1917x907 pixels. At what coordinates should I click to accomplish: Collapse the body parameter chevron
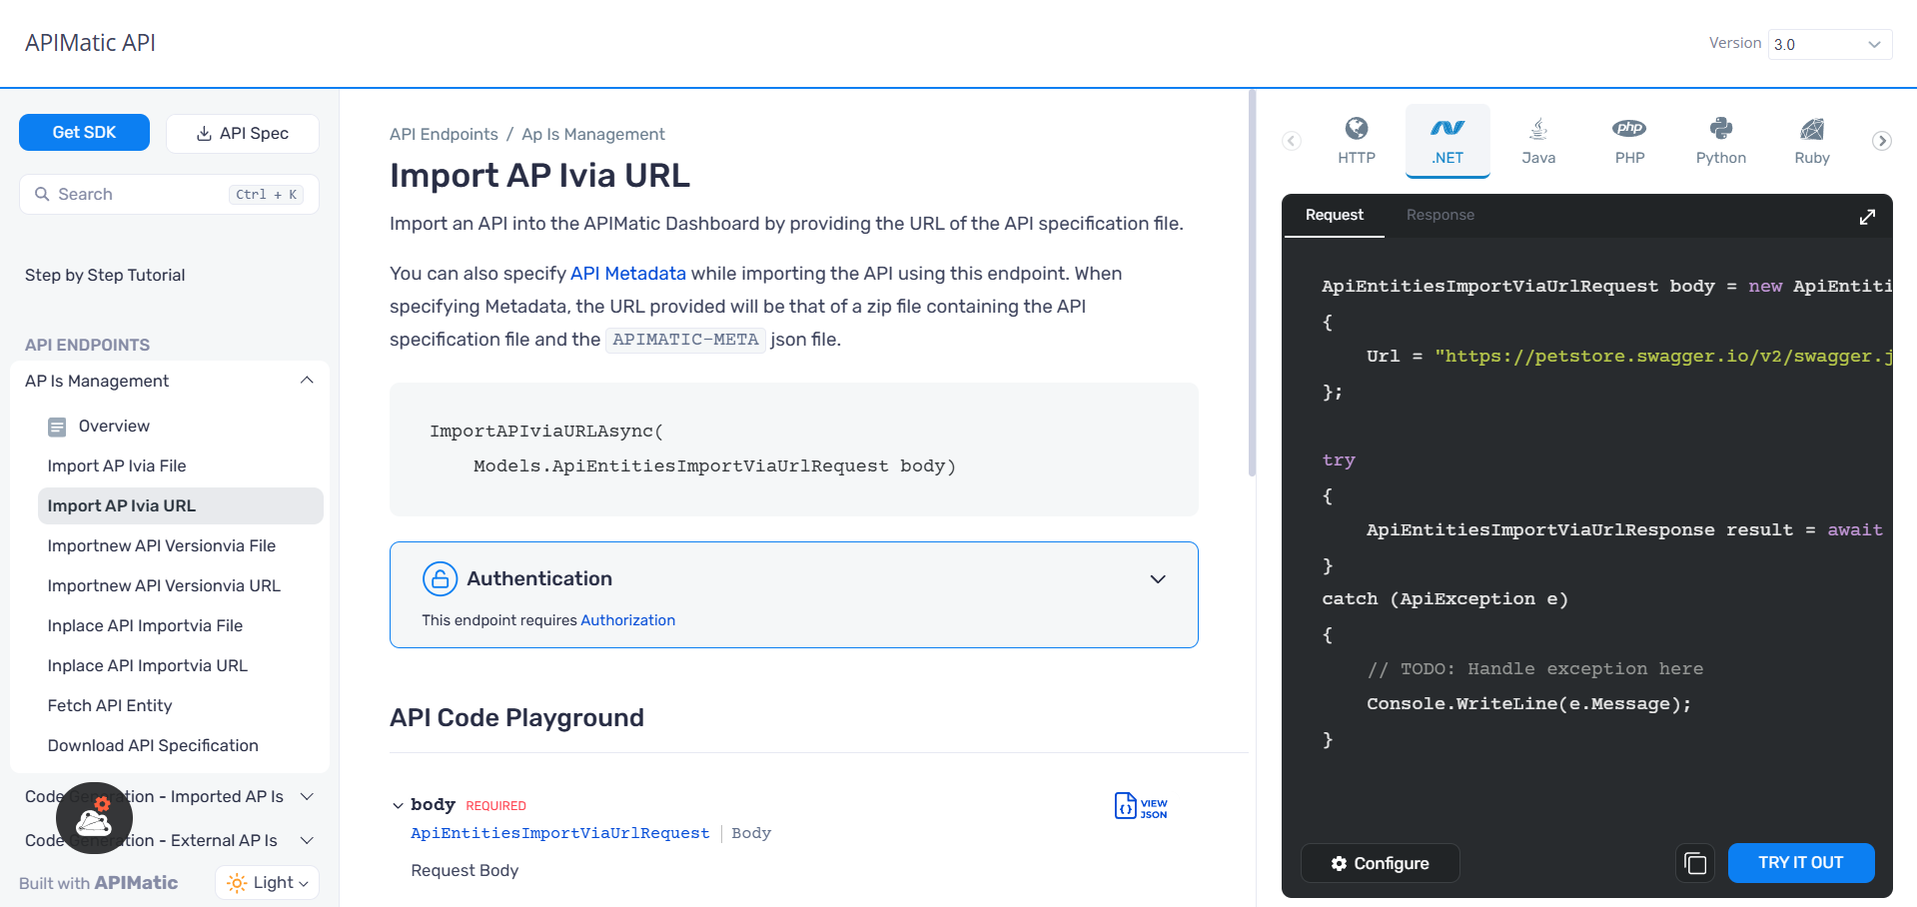click(398, 805)
